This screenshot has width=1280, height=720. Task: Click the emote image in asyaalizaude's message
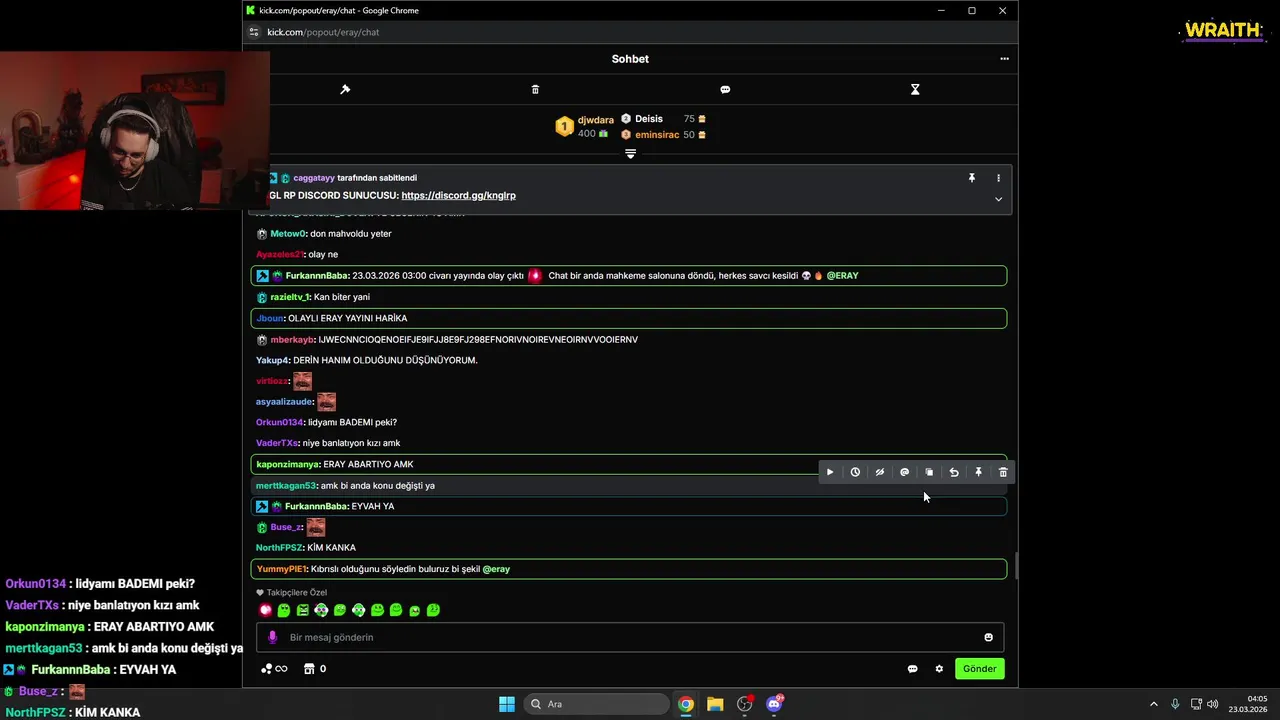(326, 402)
